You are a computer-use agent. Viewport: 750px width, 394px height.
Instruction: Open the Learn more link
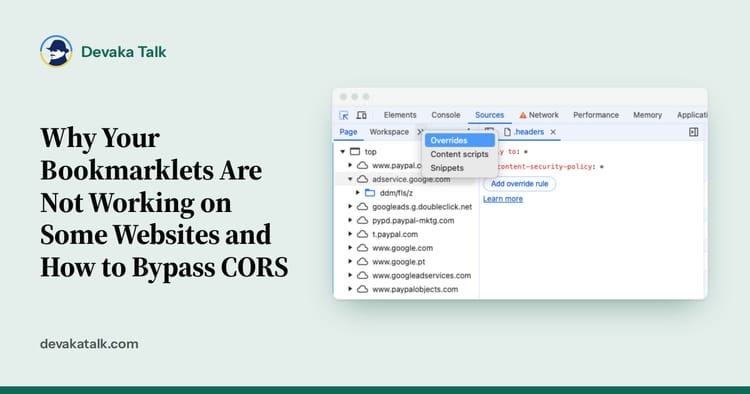click(503, 199)
